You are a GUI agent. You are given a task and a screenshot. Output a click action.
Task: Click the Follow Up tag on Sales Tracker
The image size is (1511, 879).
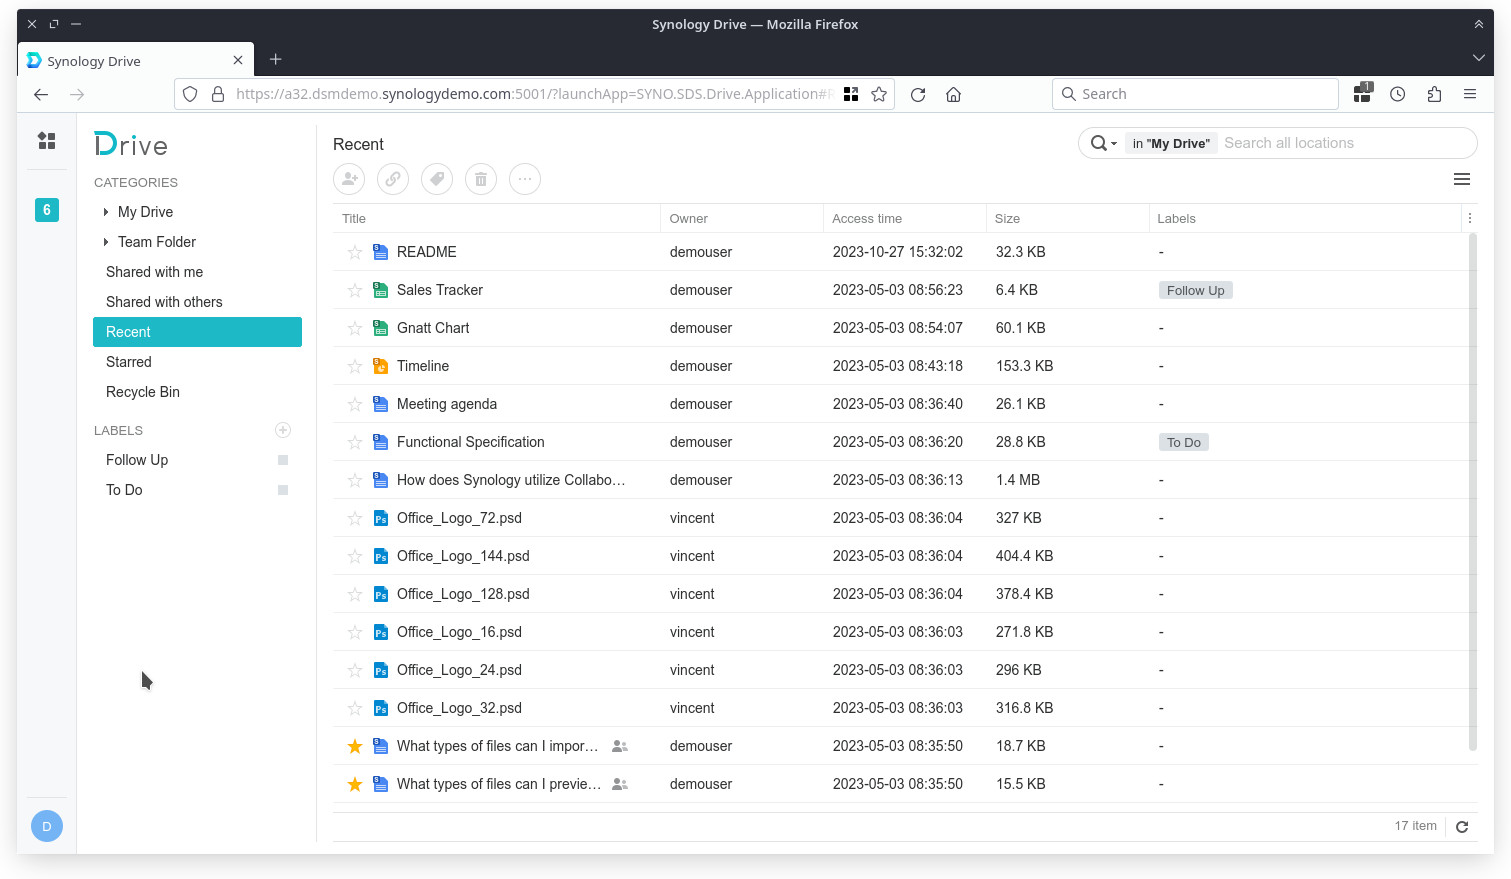click(x=1195, y=290)
